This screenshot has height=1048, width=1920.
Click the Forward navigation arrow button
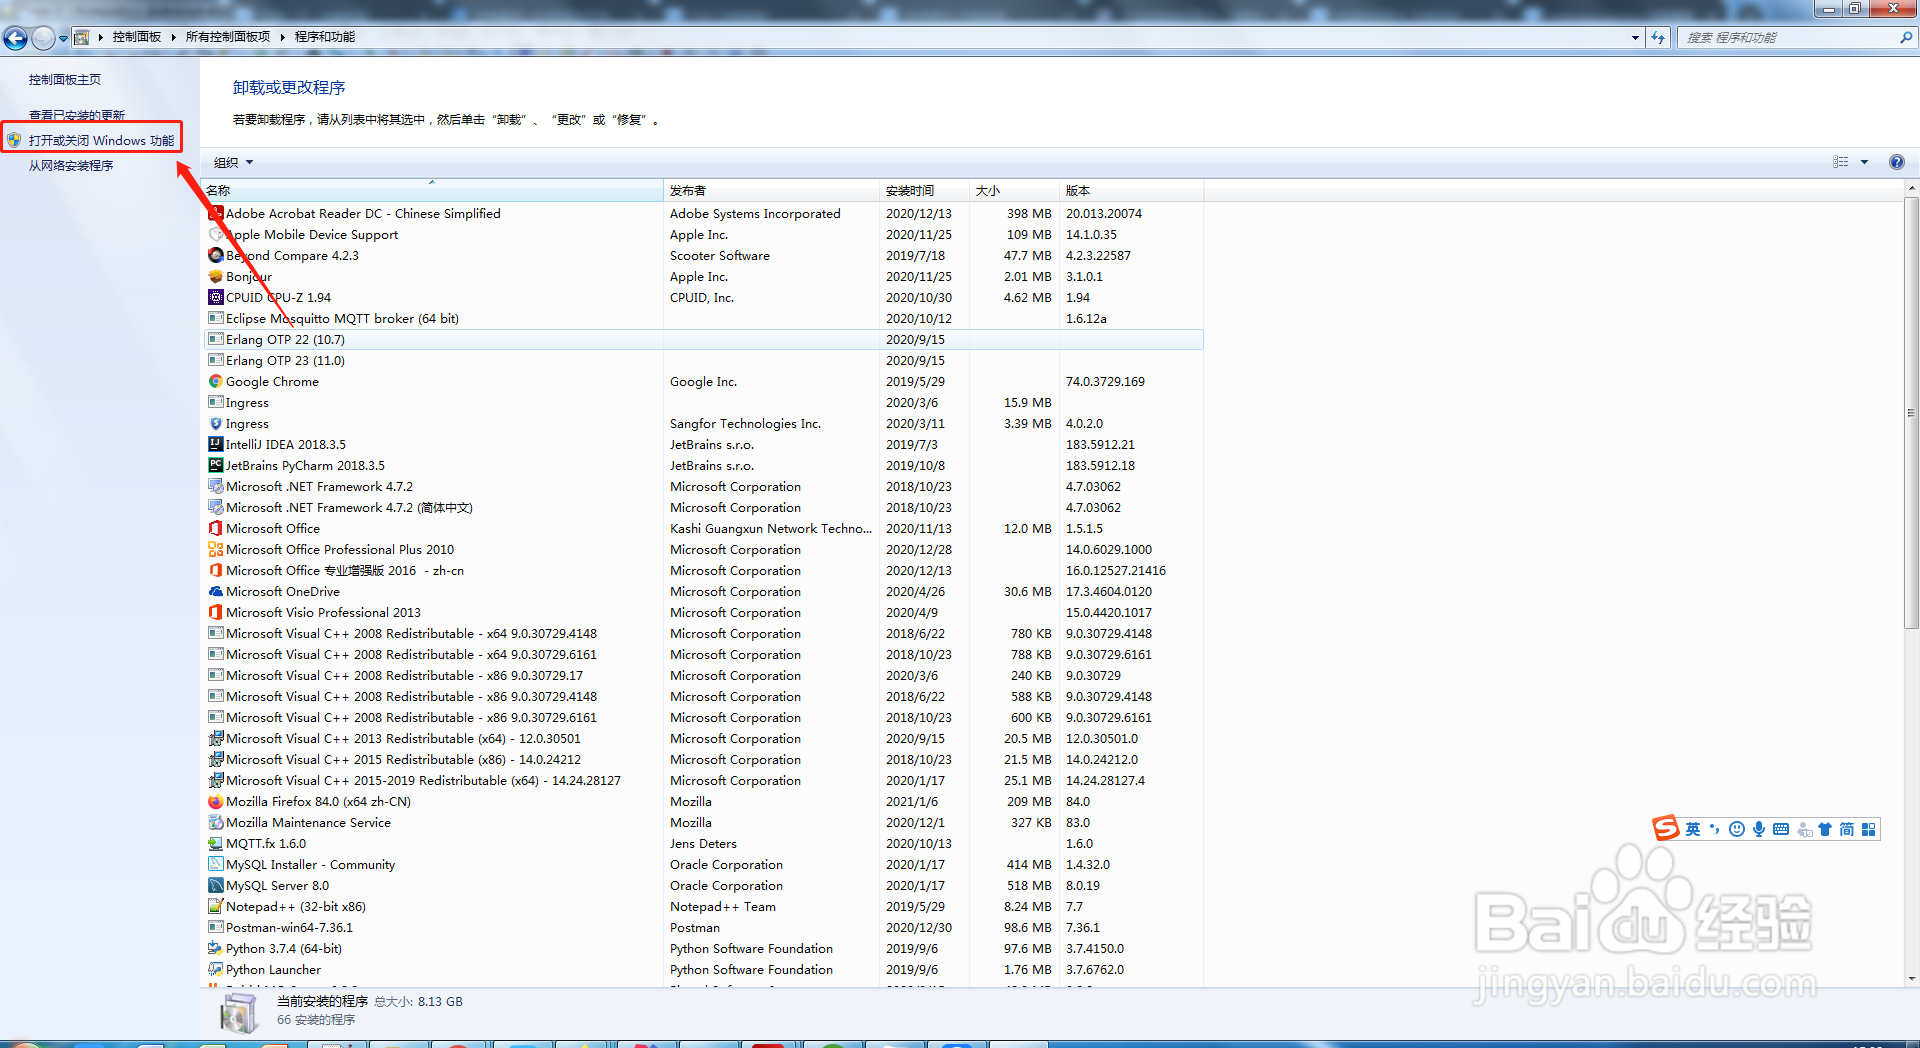[43, 38]
